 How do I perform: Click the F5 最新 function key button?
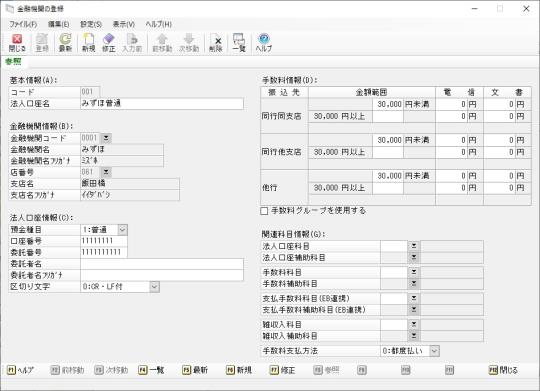point(195,370)
